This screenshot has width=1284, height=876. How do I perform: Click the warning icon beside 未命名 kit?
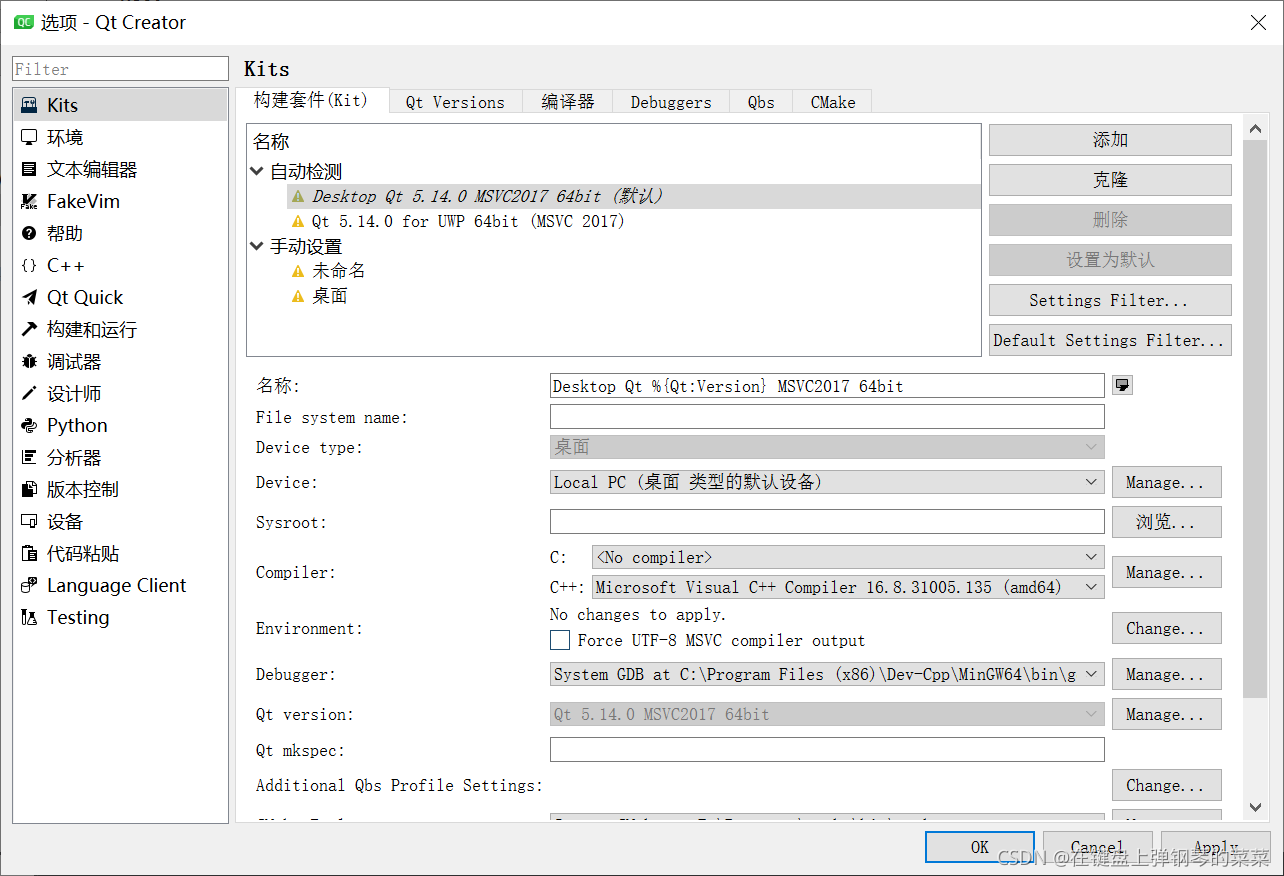[x=297, y=271]
